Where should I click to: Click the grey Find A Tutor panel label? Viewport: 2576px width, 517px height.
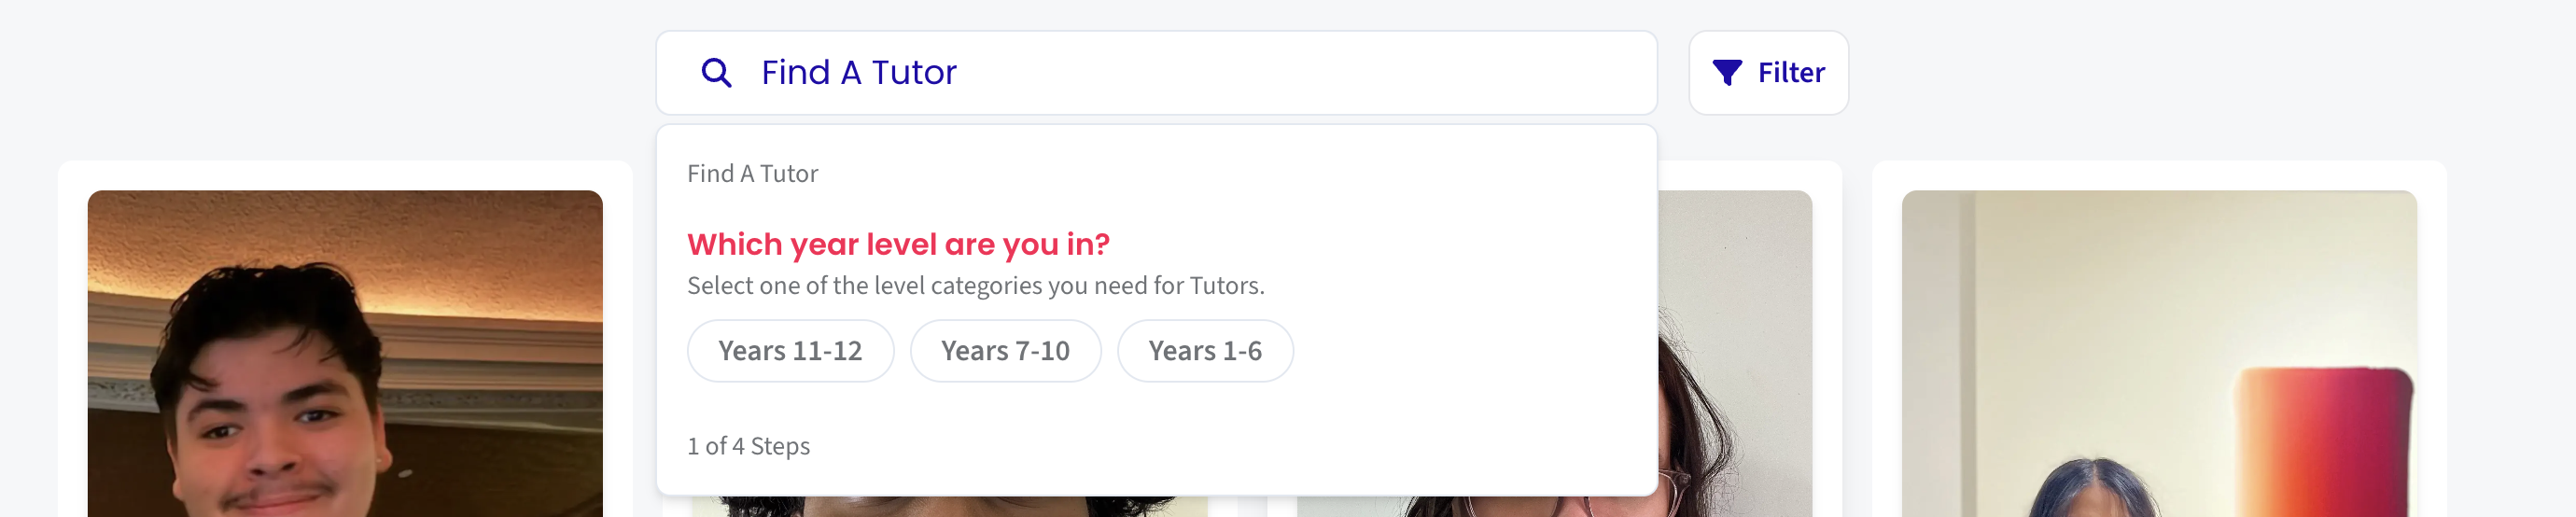point(752,174)
